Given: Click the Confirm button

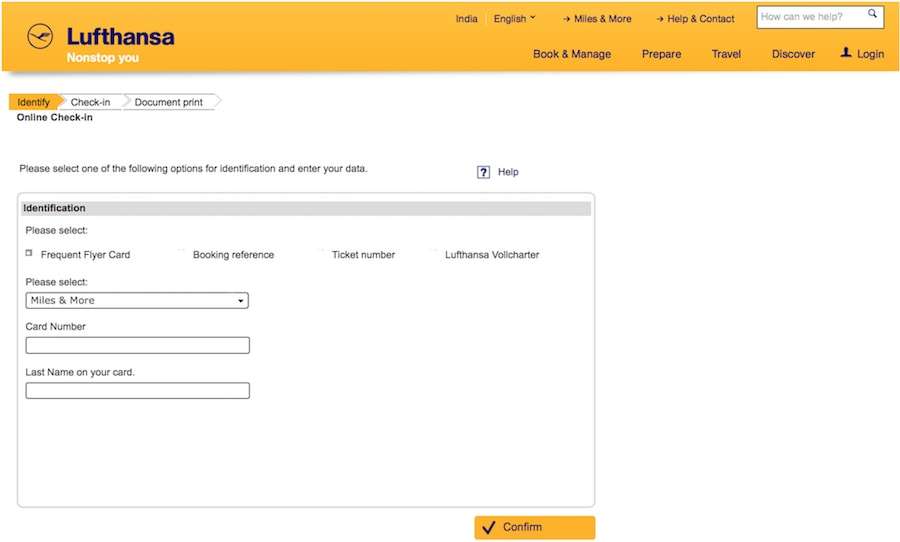Looking at the screenshot, I should [x=534, y=527].
